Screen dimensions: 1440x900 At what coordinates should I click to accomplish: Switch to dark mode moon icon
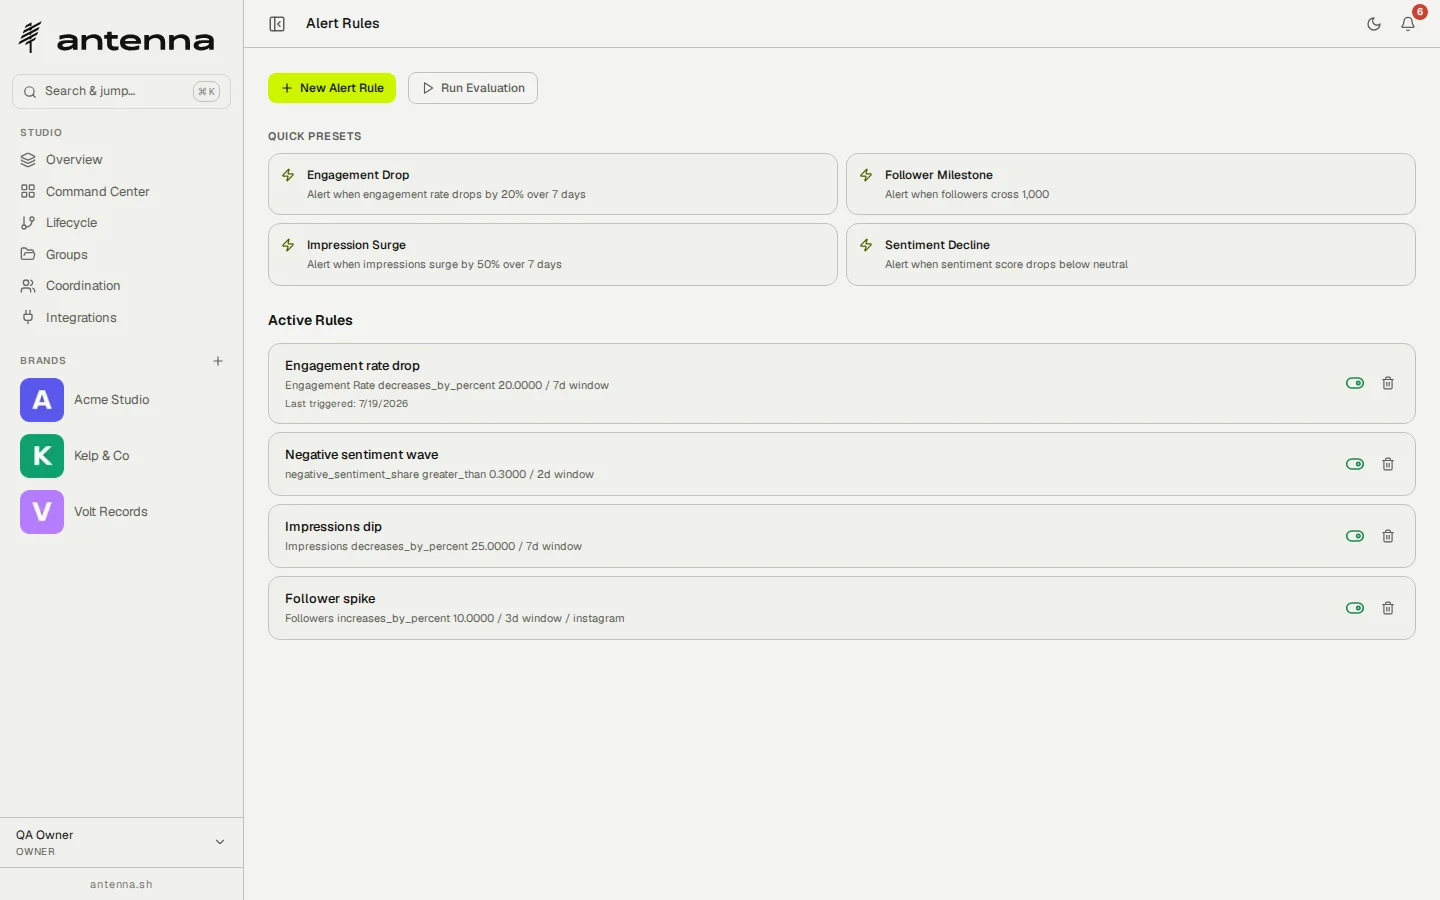(x=1374, y=24)
